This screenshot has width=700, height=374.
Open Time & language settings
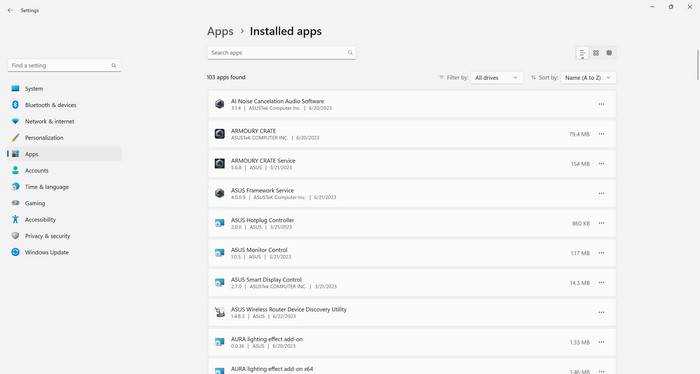(64, 187)
